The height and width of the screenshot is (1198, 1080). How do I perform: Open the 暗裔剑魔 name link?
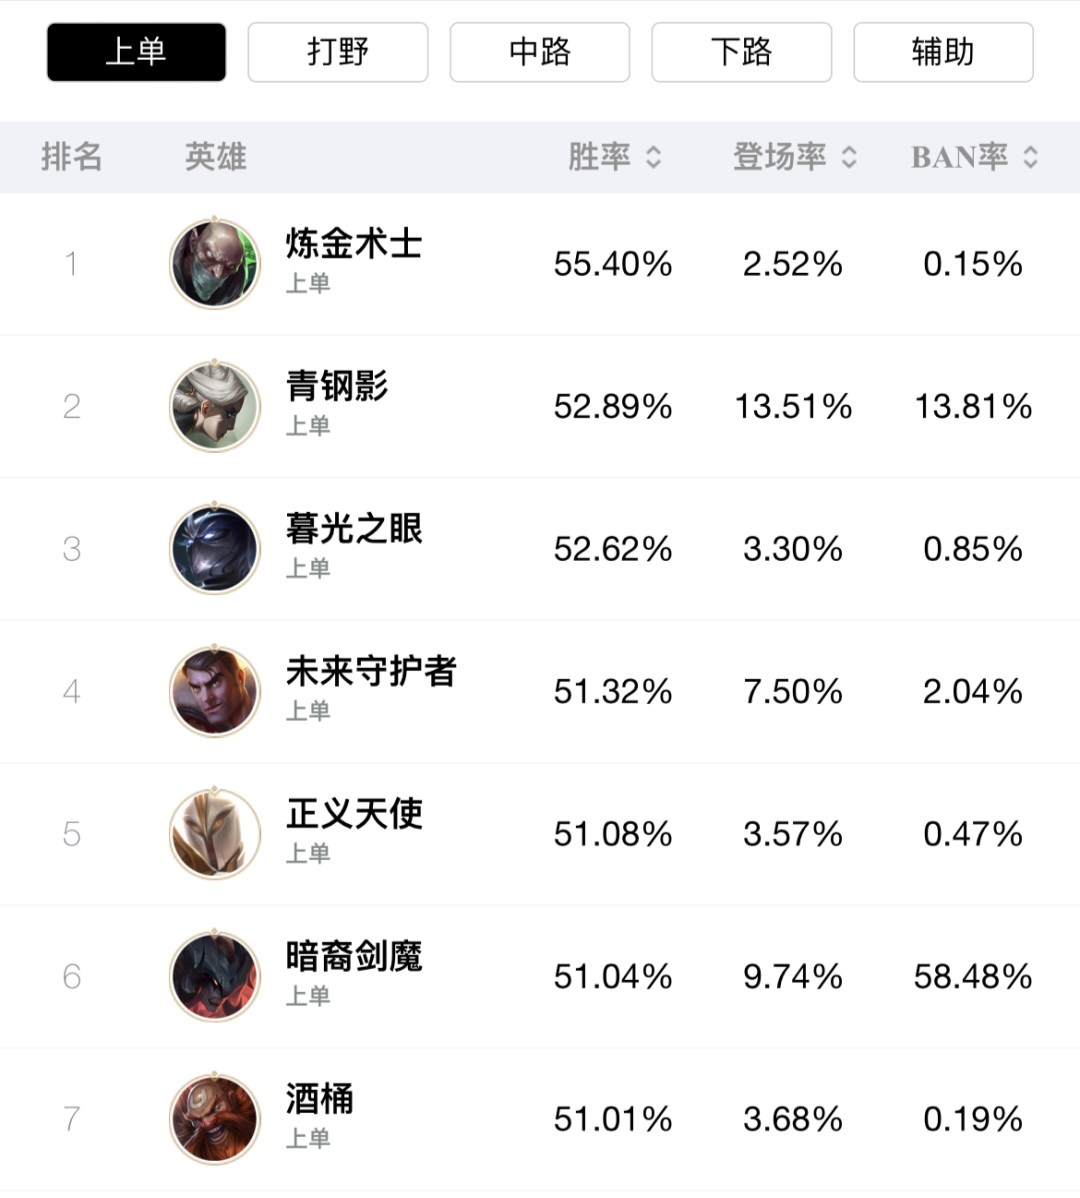click(x=354, y=957)
